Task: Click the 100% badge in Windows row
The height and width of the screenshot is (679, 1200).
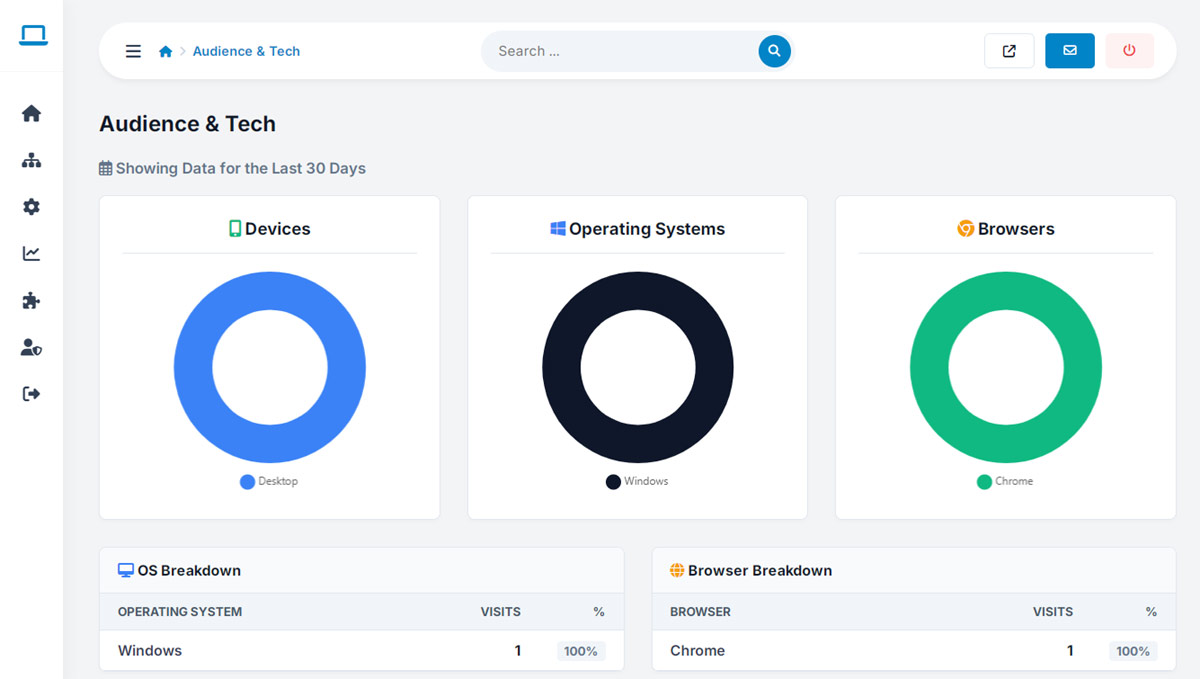Action: (x=581, y=651)
